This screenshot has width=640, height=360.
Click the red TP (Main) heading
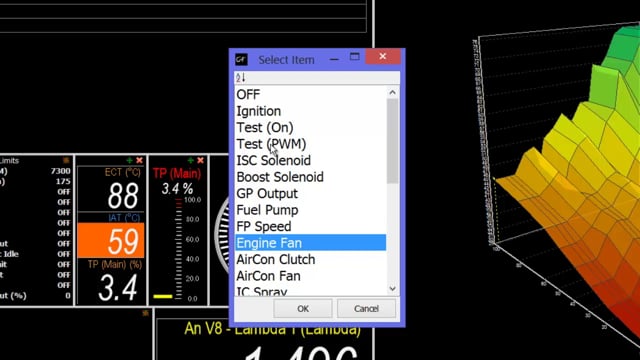point(177,173)
